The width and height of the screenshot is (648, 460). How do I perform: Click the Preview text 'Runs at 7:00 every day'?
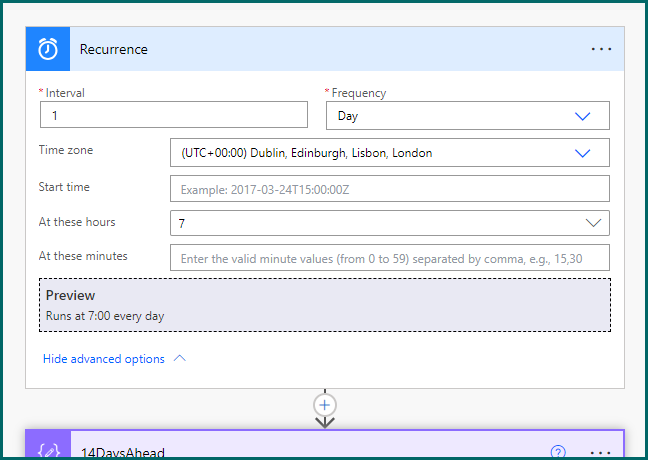(x=105, y=316)
